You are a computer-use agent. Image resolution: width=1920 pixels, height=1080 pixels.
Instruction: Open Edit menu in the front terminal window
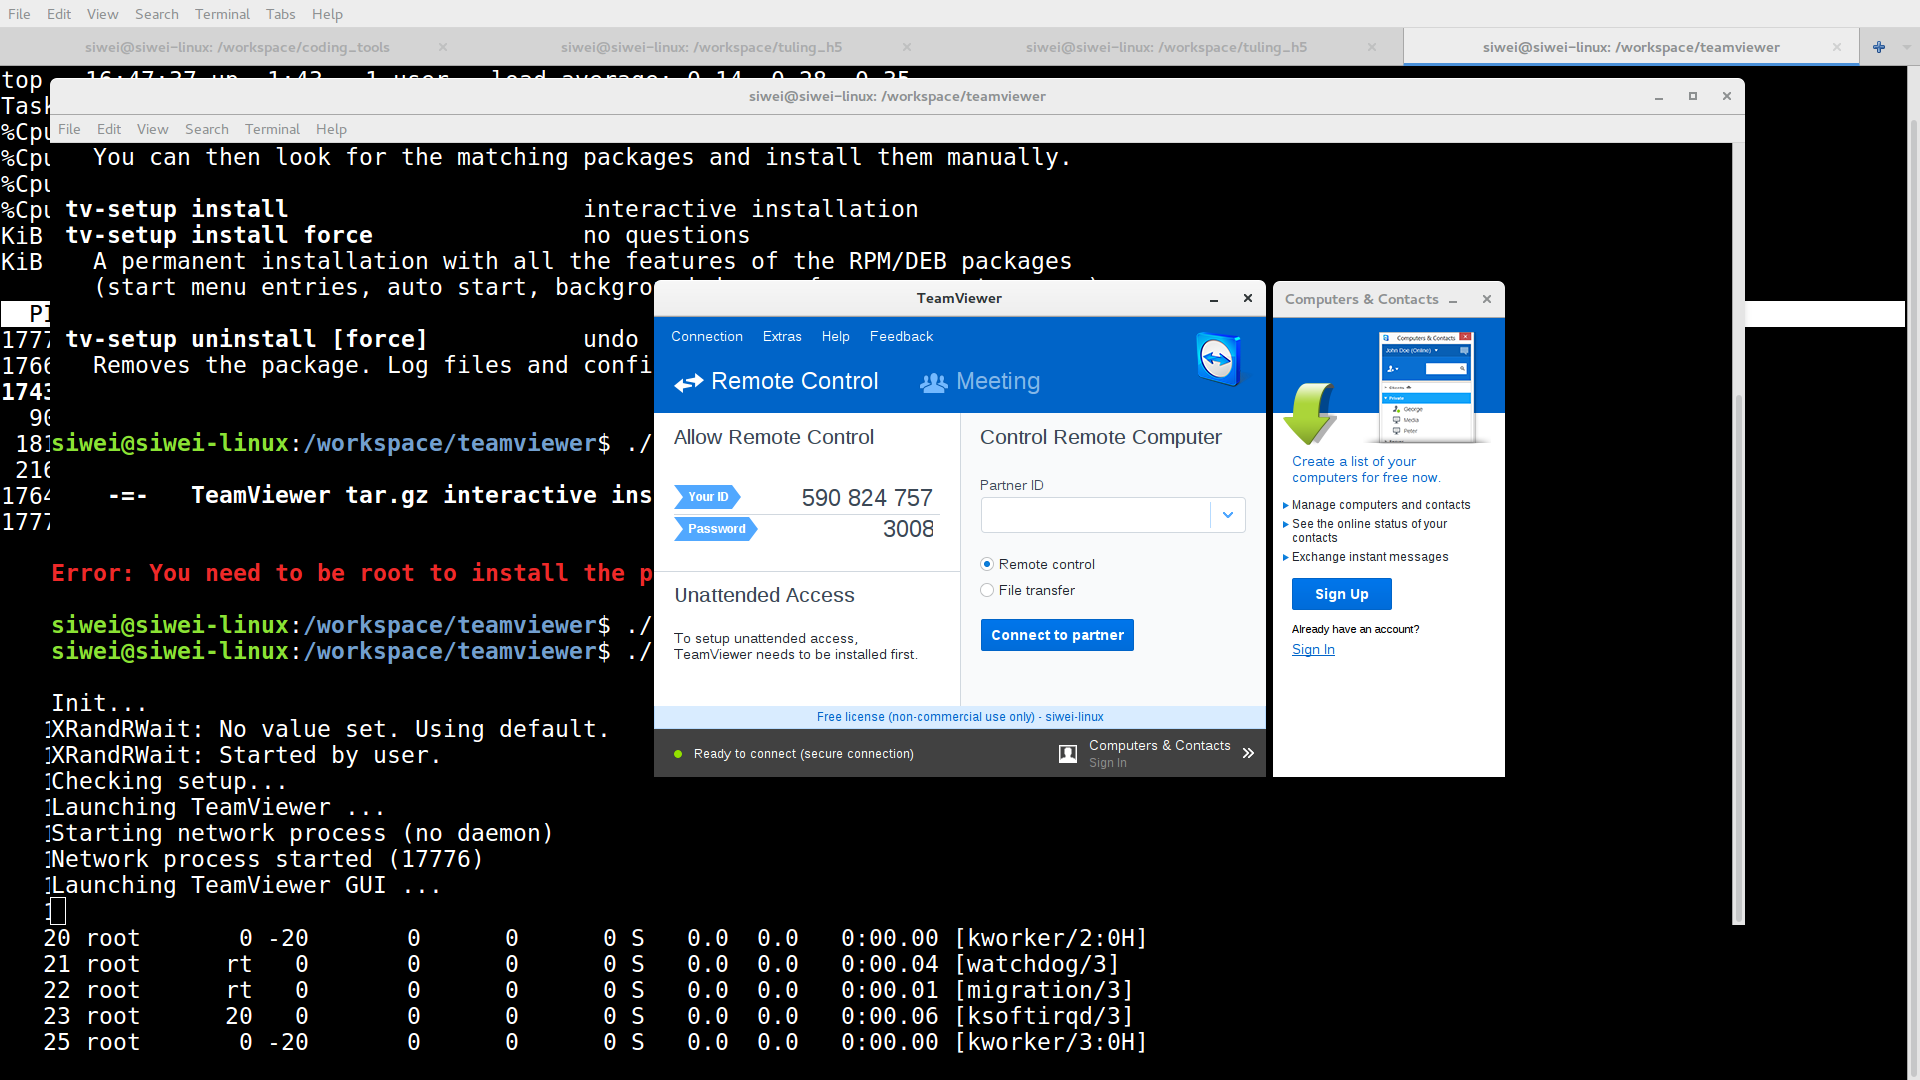click(109, 129)
